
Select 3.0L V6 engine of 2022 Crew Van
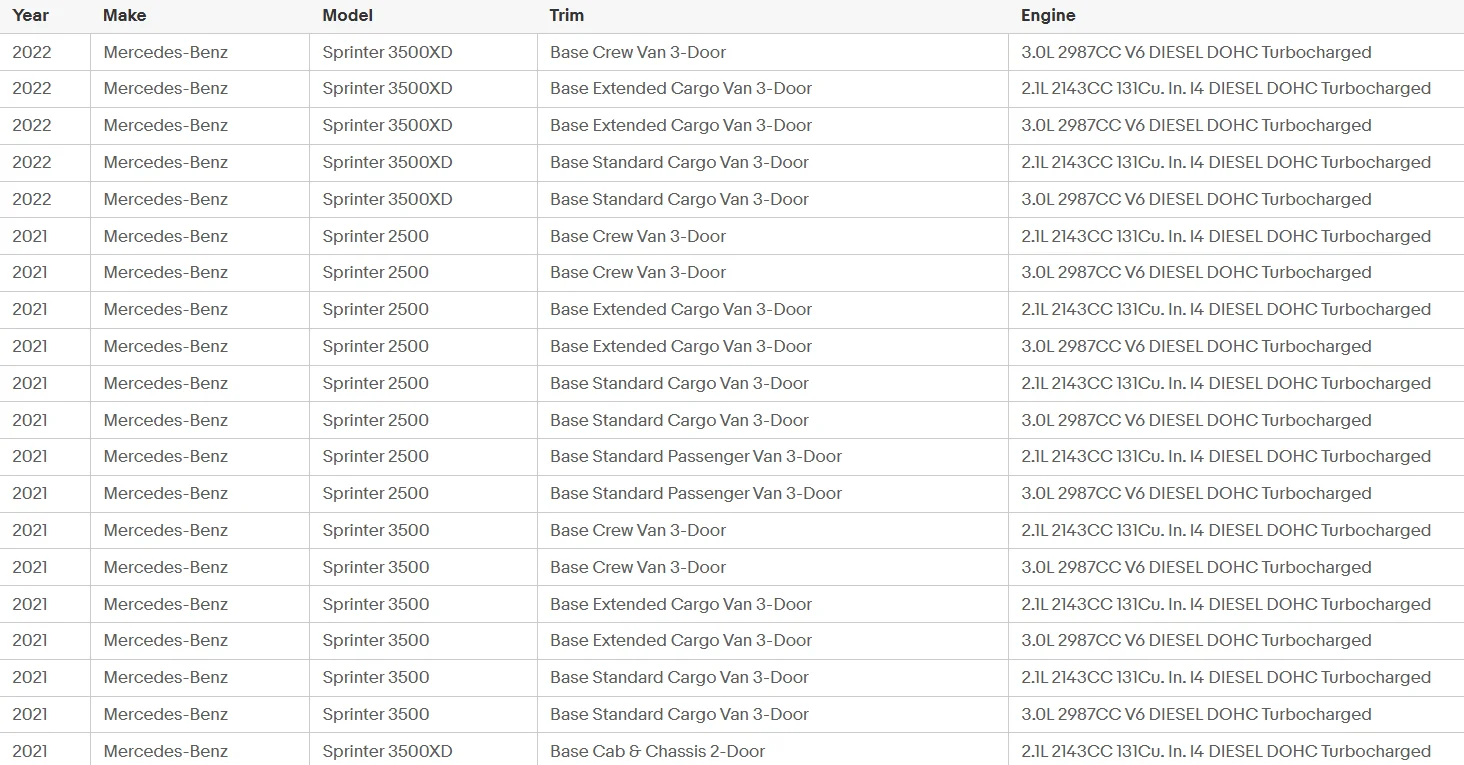coord(1196,52)
